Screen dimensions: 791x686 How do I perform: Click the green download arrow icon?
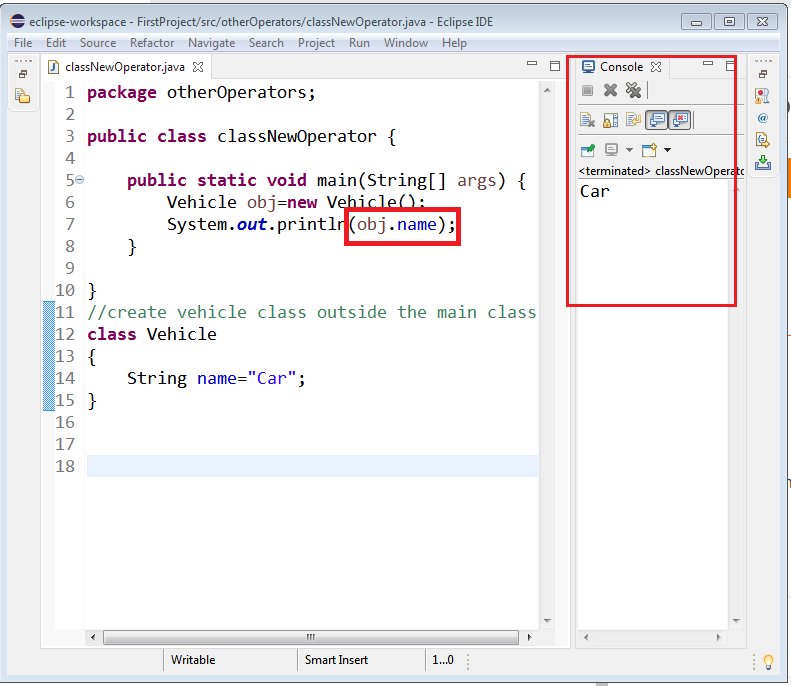[x=763, y=162]
